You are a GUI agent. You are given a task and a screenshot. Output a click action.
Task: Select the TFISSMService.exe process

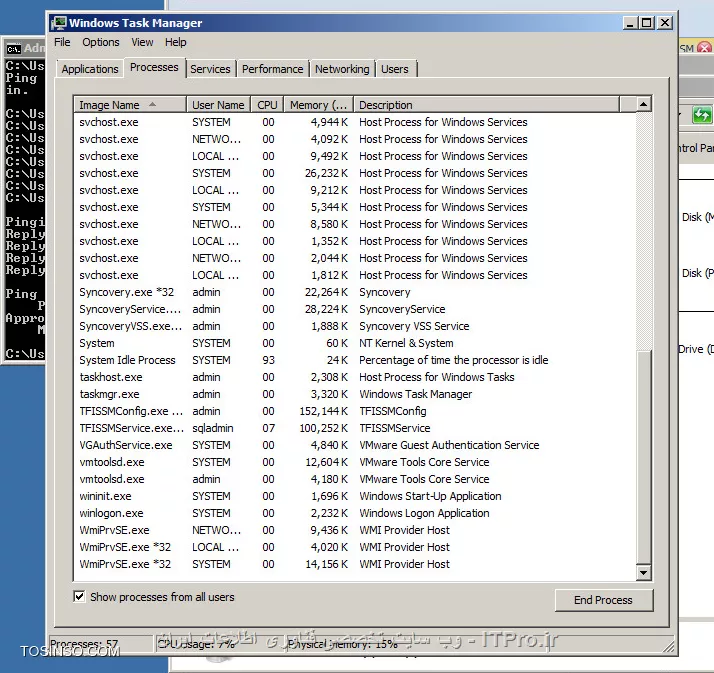pyautogui.click(x=354, y=428)
